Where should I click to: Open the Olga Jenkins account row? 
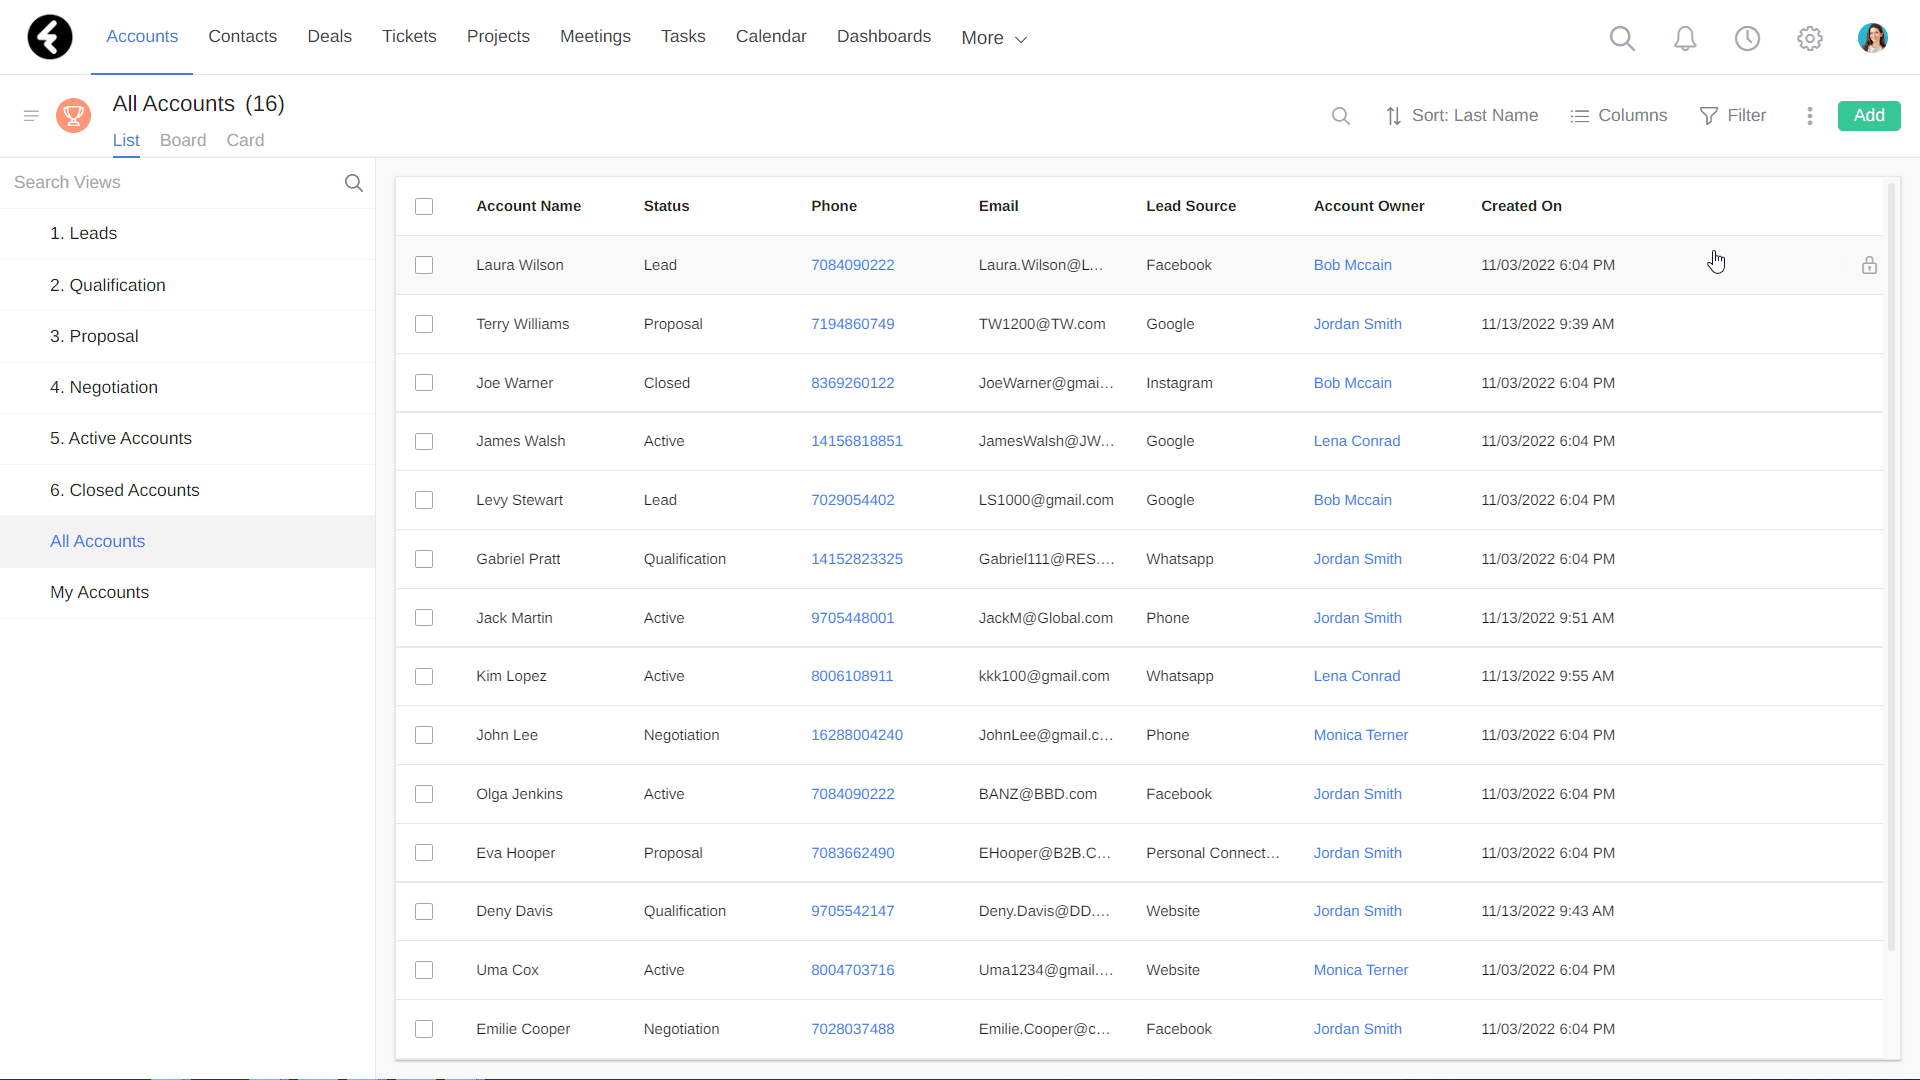[x=1139, y=794]
